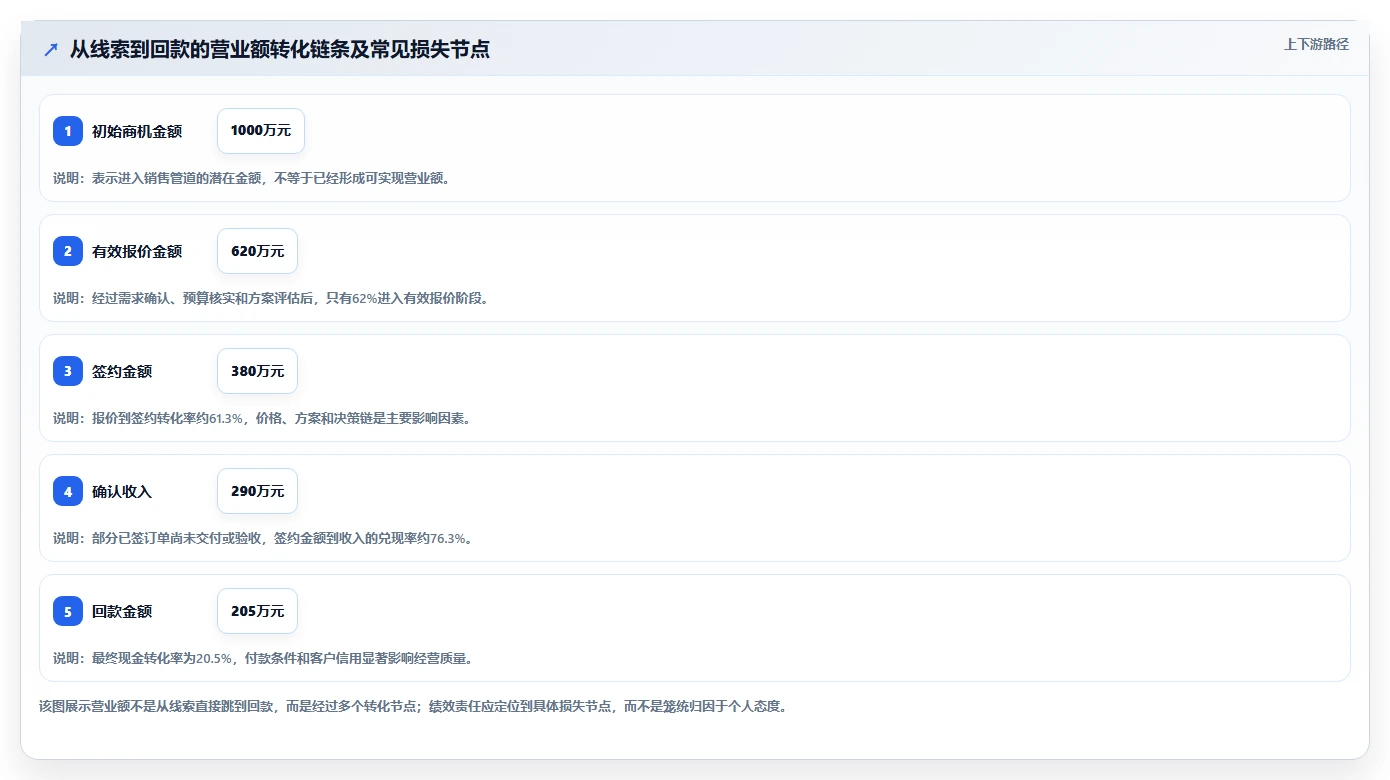Select the 620万元 value chip
1390x780 pixels.
click(x=257, y=251)
